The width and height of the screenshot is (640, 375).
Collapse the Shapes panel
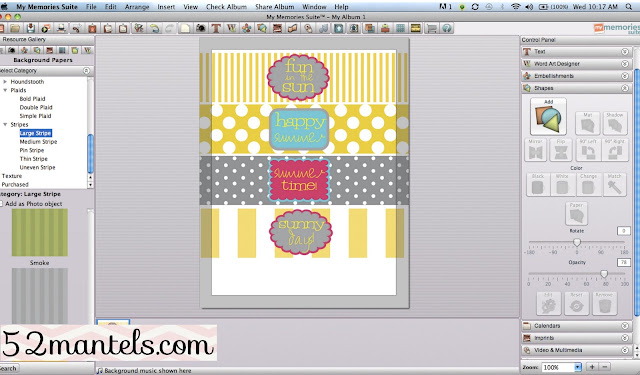pos(624,88)
